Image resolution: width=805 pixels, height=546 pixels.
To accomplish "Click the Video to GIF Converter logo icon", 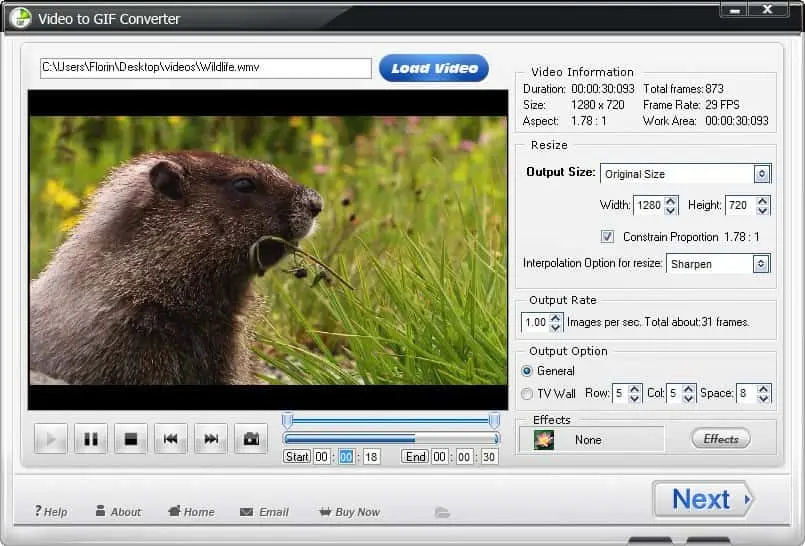I will 21,18.
